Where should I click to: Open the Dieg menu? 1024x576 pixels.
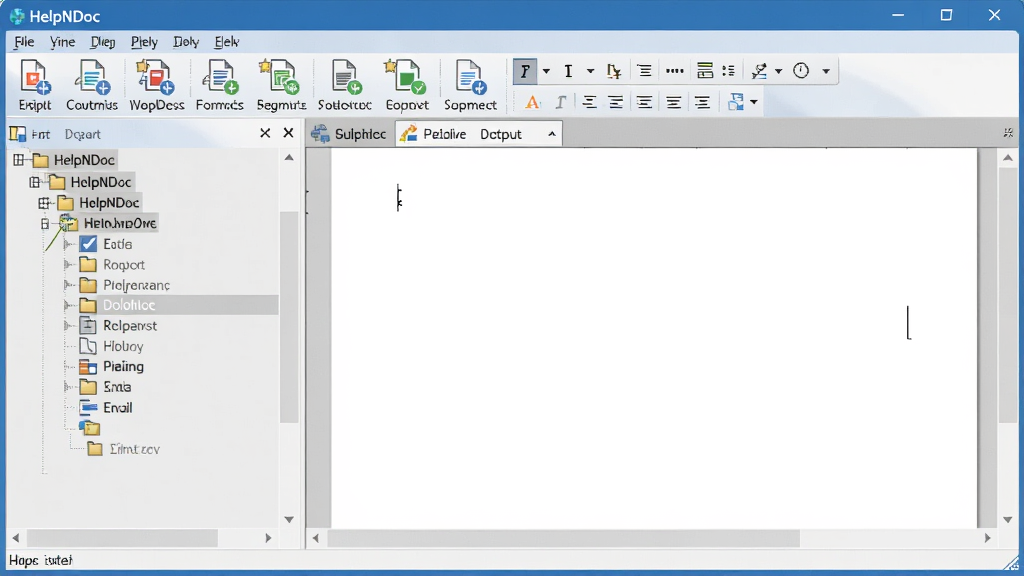point(103,42)
